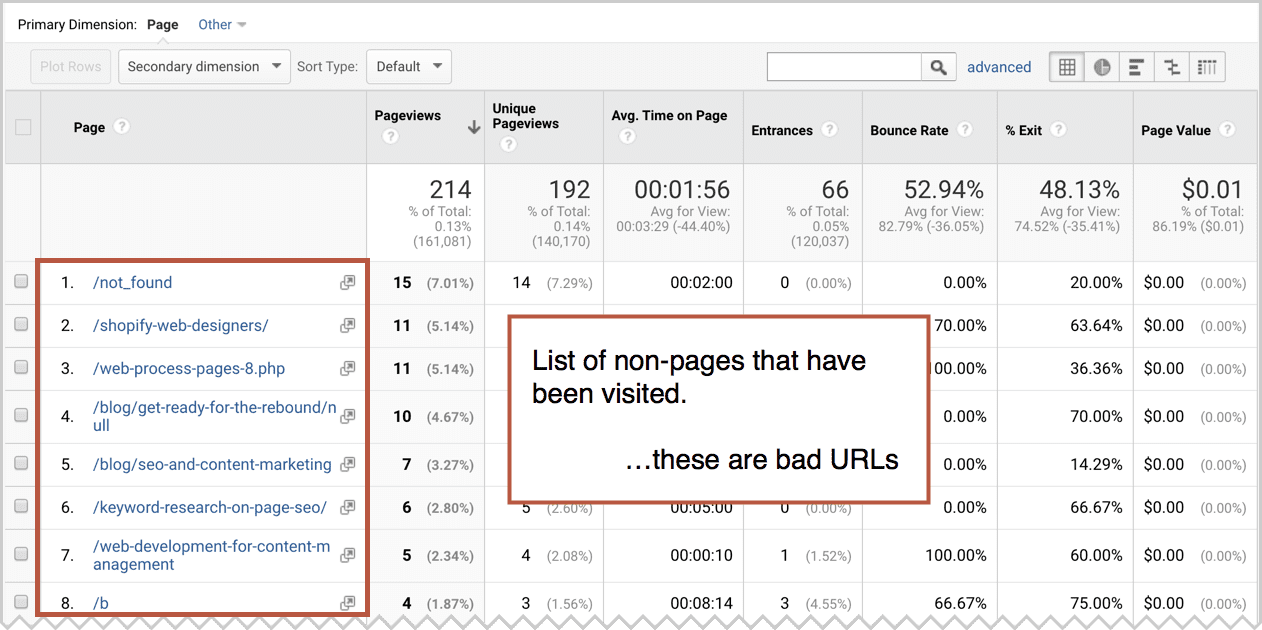Open the comparison view
The height and width of the screenshot is (630, 1262).
1171,66
